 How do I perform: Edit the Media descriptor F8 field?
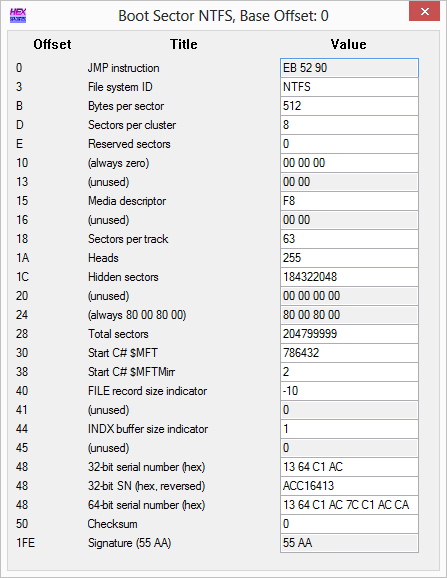pos(349,201)
